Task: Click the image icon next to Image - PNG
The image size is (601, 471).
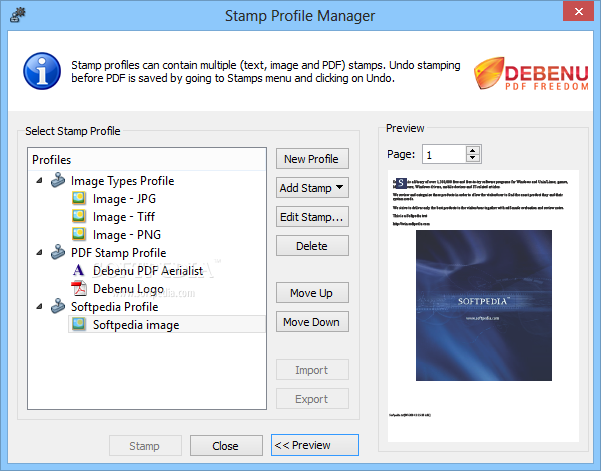Action: pyautogui.click(x=79, y=234)
